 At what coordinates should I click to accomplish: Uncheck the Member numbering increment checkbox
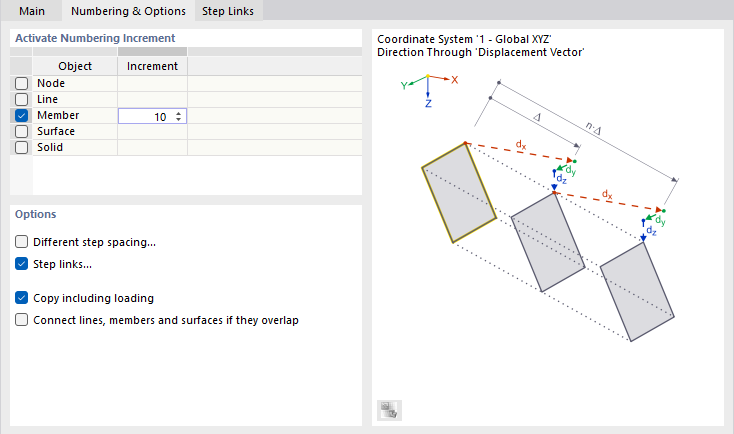[21, 115]
